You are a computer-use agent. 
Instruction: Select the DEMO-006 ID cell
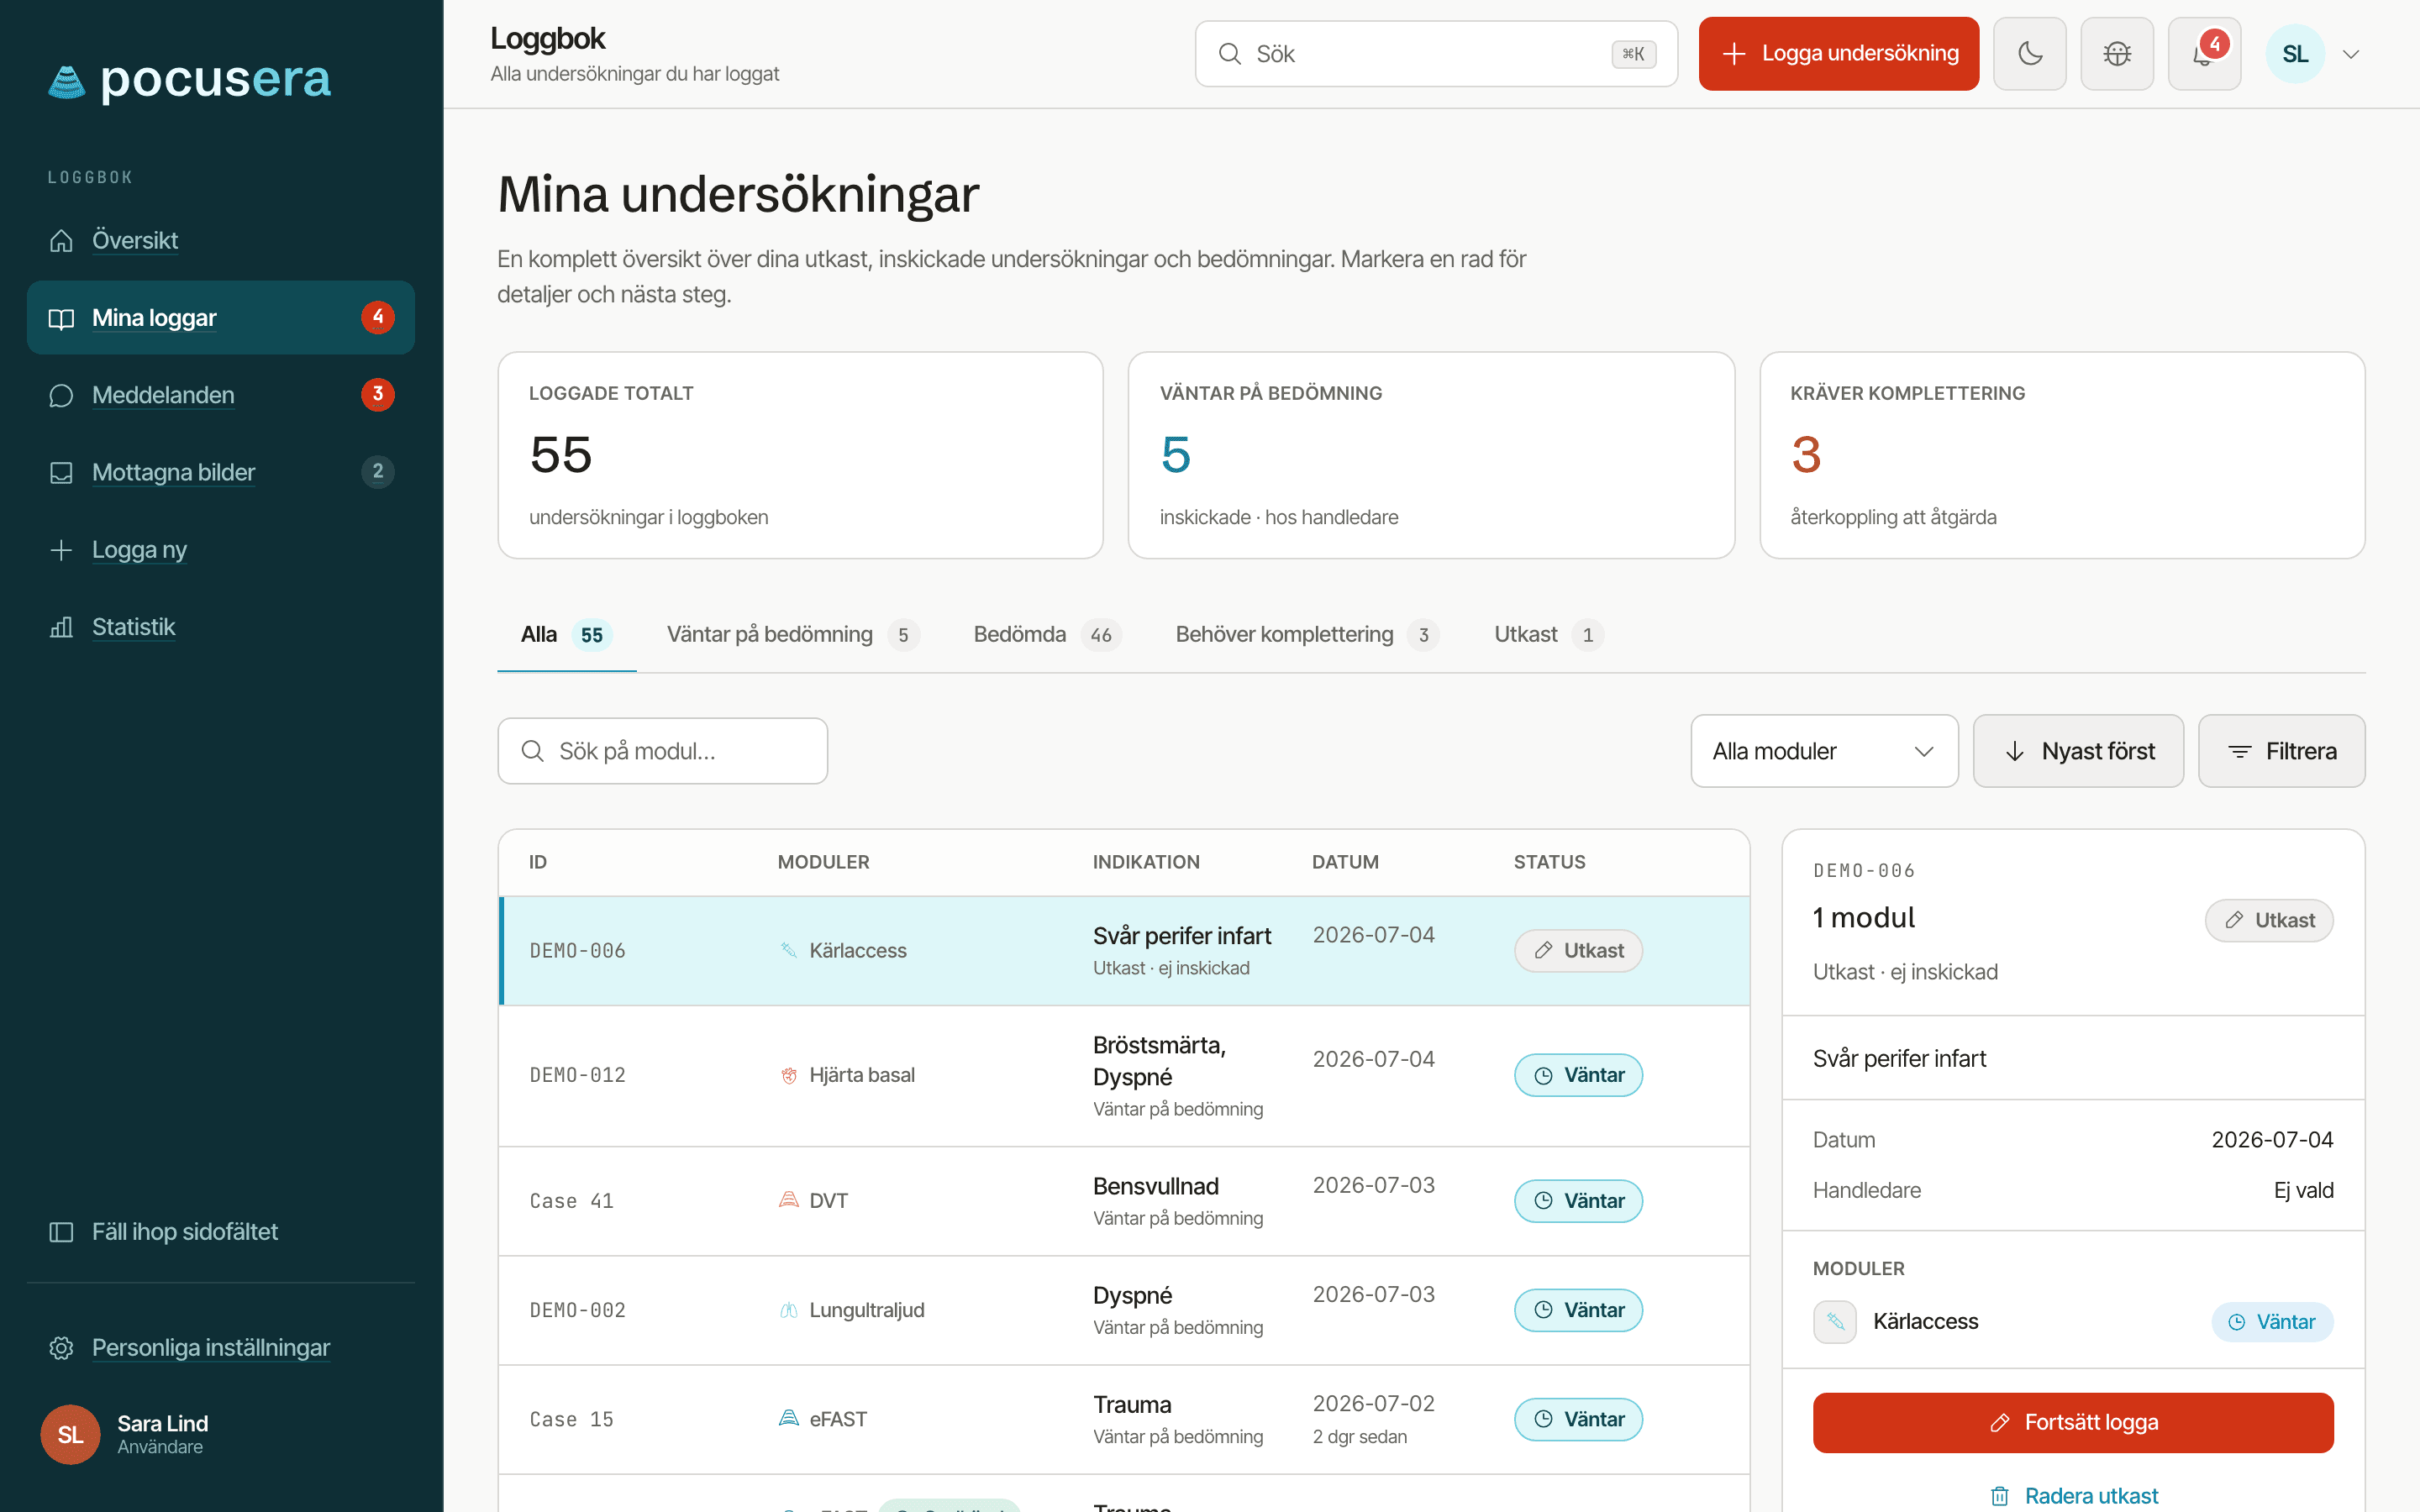pyautogui.click(x=577, y=951)
